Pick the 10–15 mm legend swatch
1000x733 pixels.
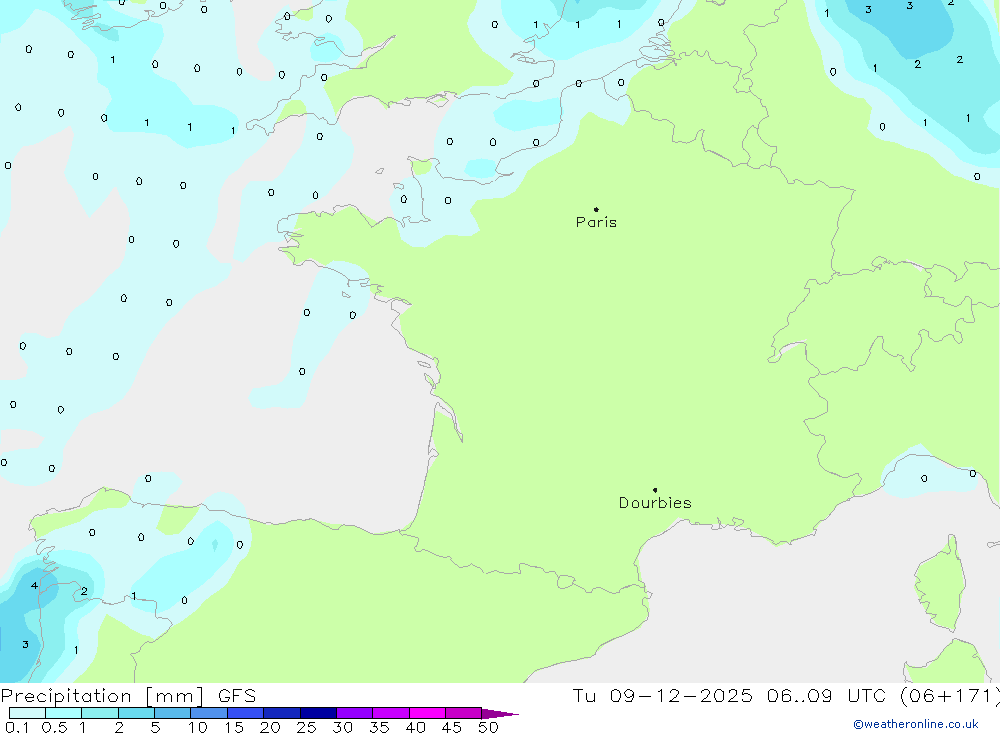coord(209,713)
